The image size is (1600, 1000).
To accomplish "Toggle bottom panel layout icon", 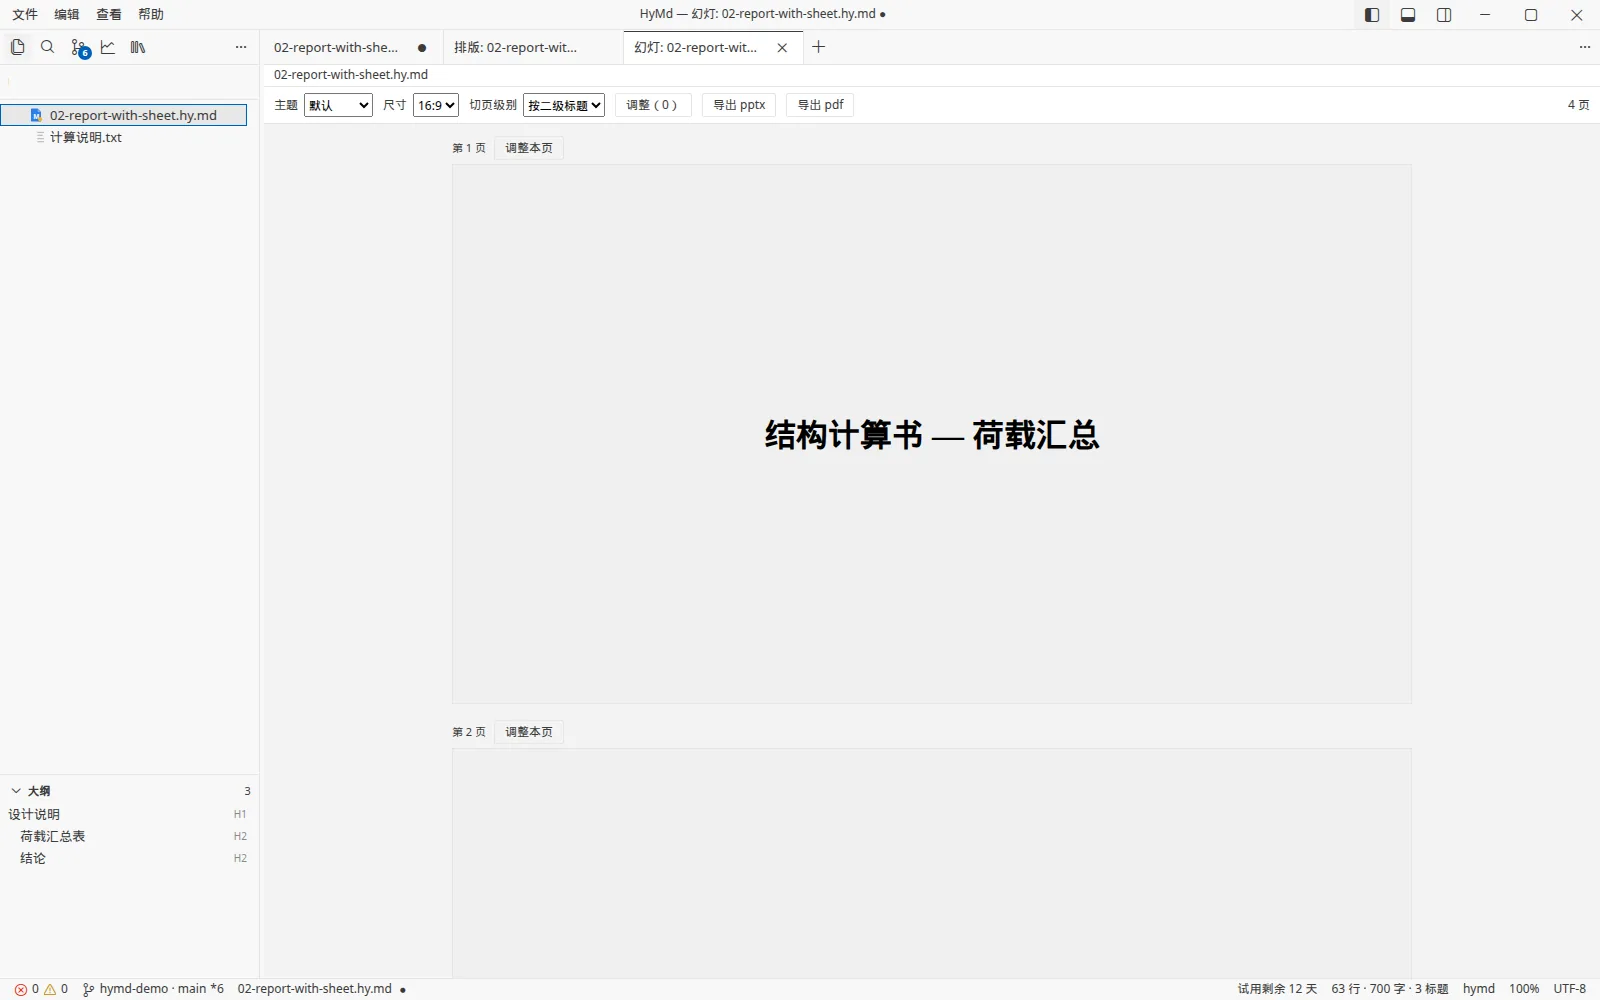I will coord(1408,15).
